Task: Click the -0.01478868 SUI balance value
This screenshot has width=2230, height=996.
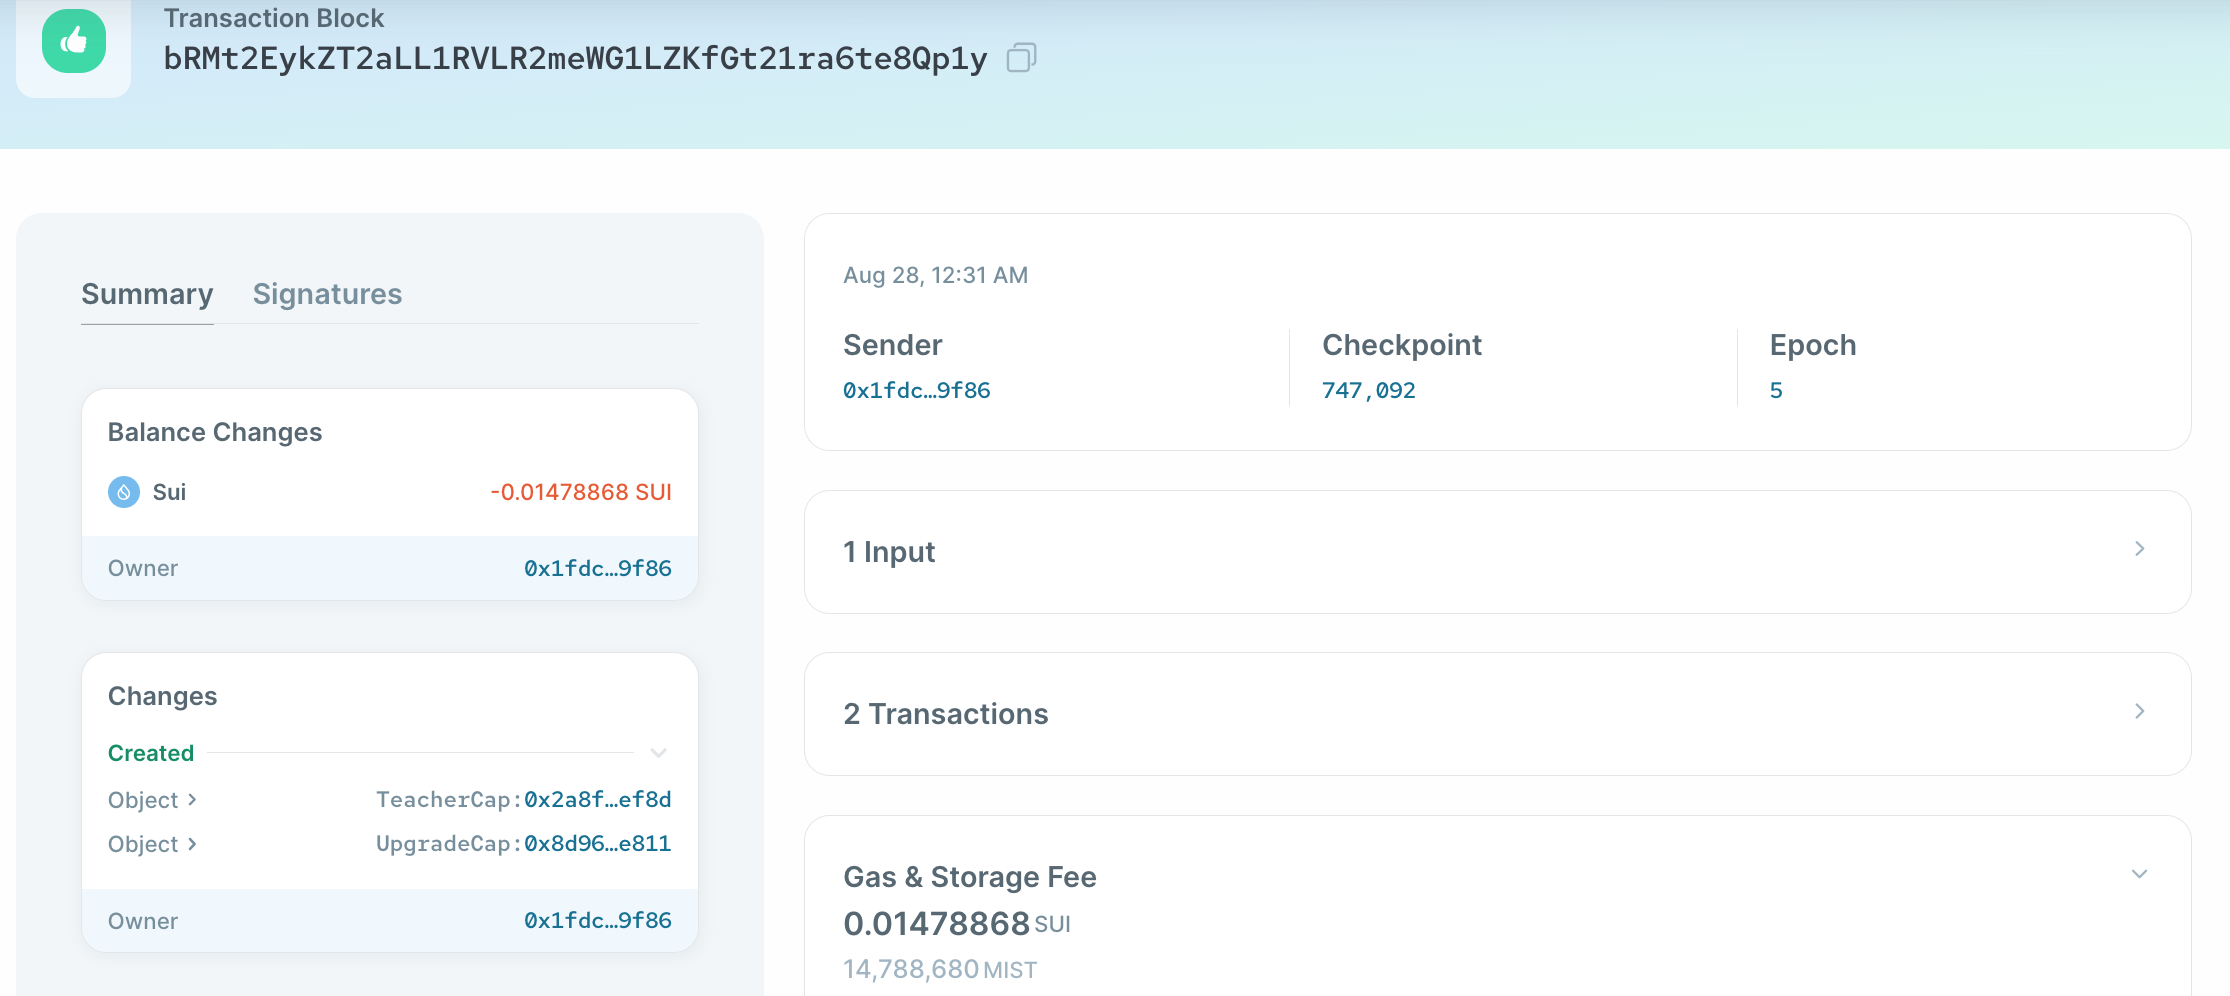Action: 581,492
